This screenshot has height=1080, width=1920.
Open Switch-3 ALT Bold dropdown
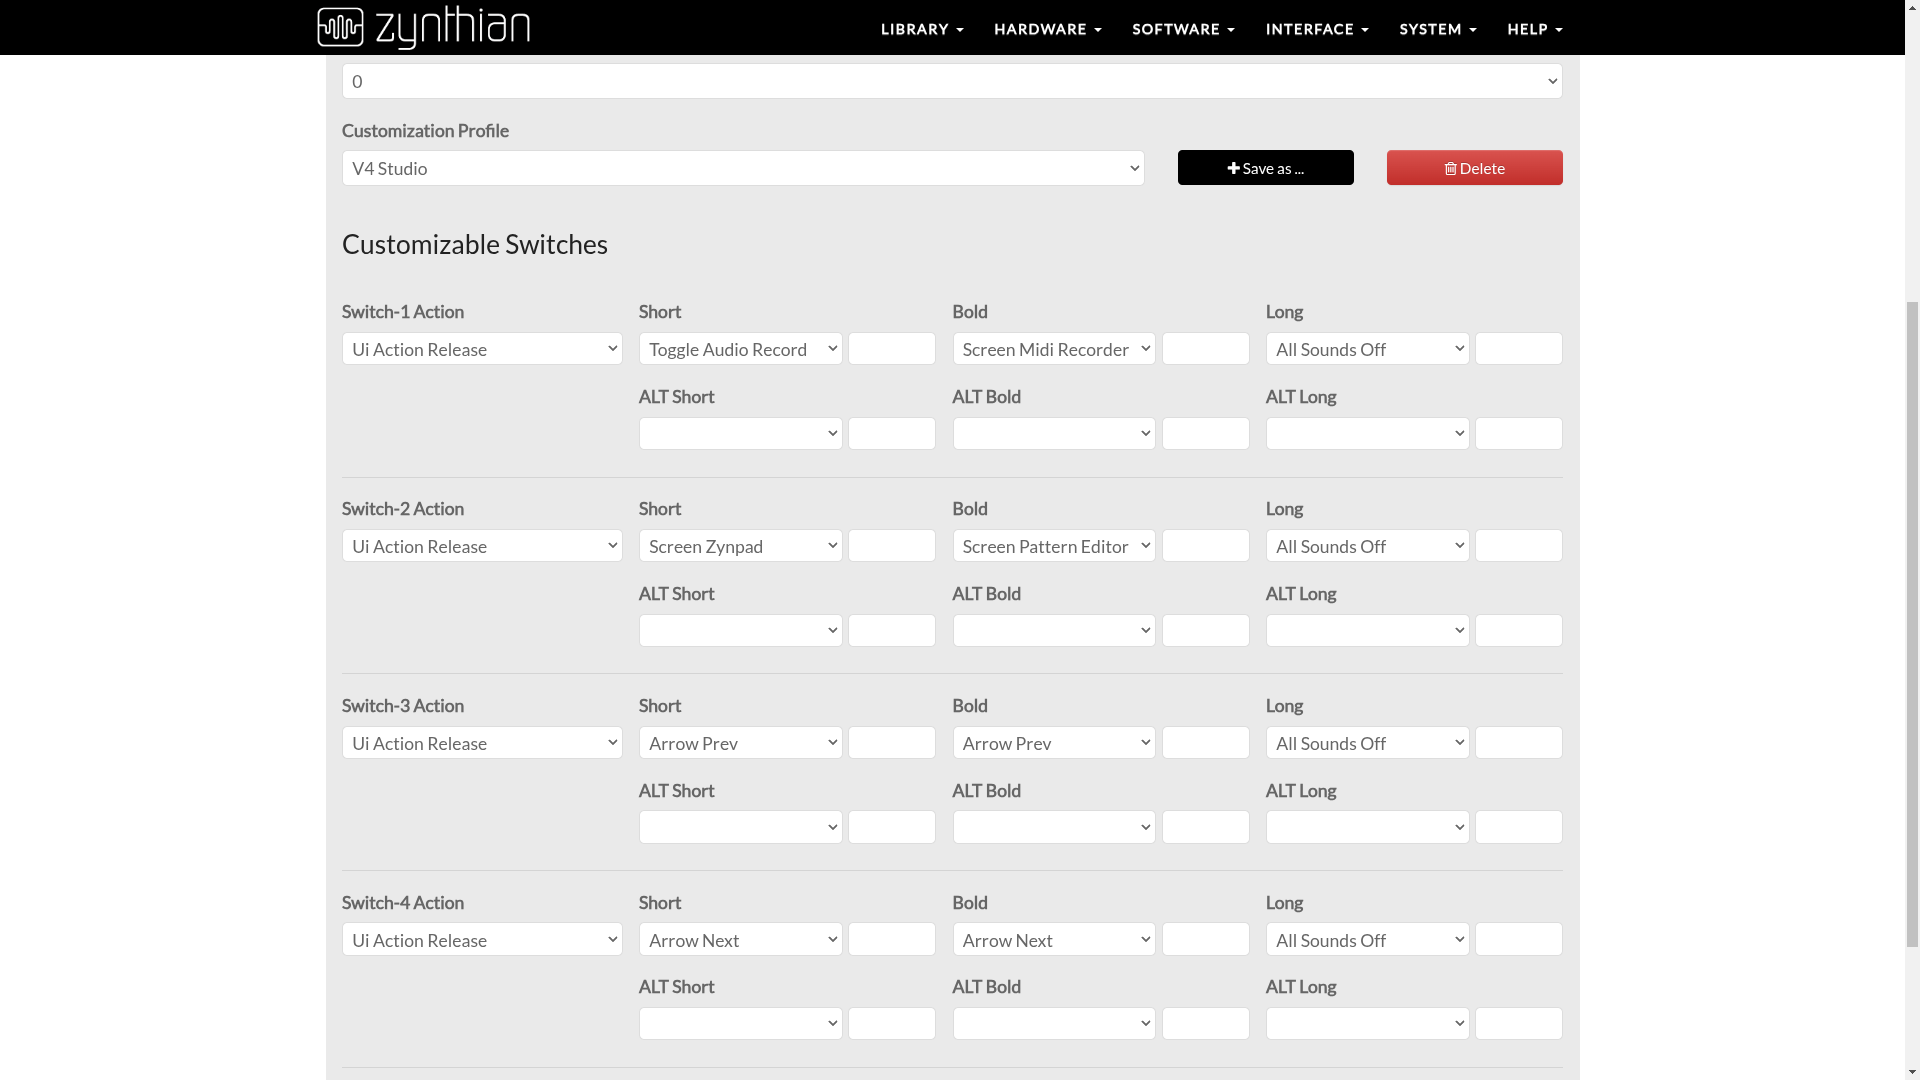click(1054, 827)
